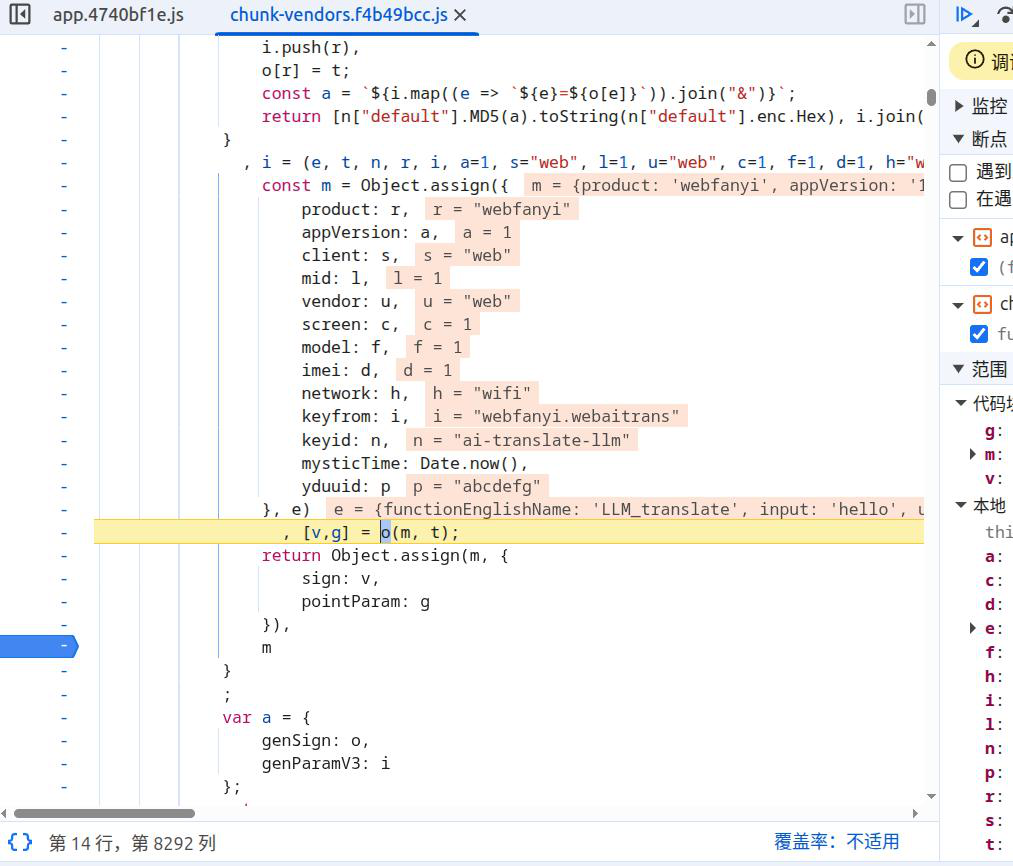Viewport: 1013px width, 866px height.
Task: Select local variable l
Action: point(993,724)
